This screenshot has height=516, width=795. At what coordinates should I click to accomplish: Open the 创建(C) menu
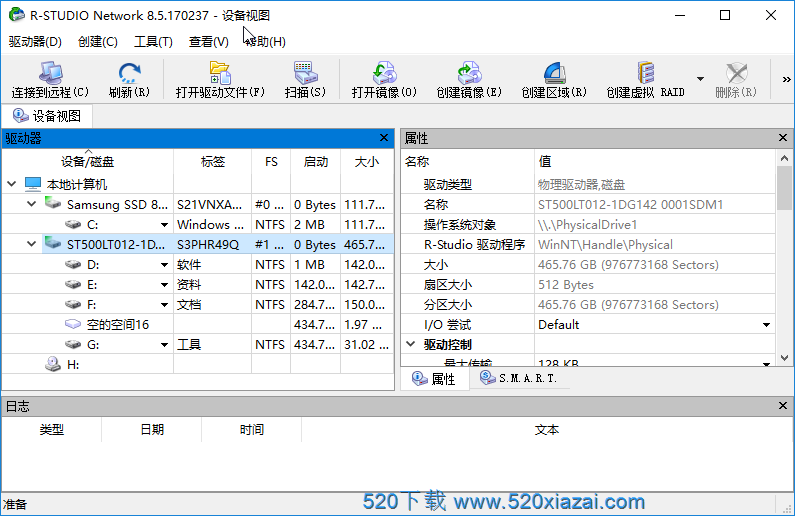click(98, 42)
